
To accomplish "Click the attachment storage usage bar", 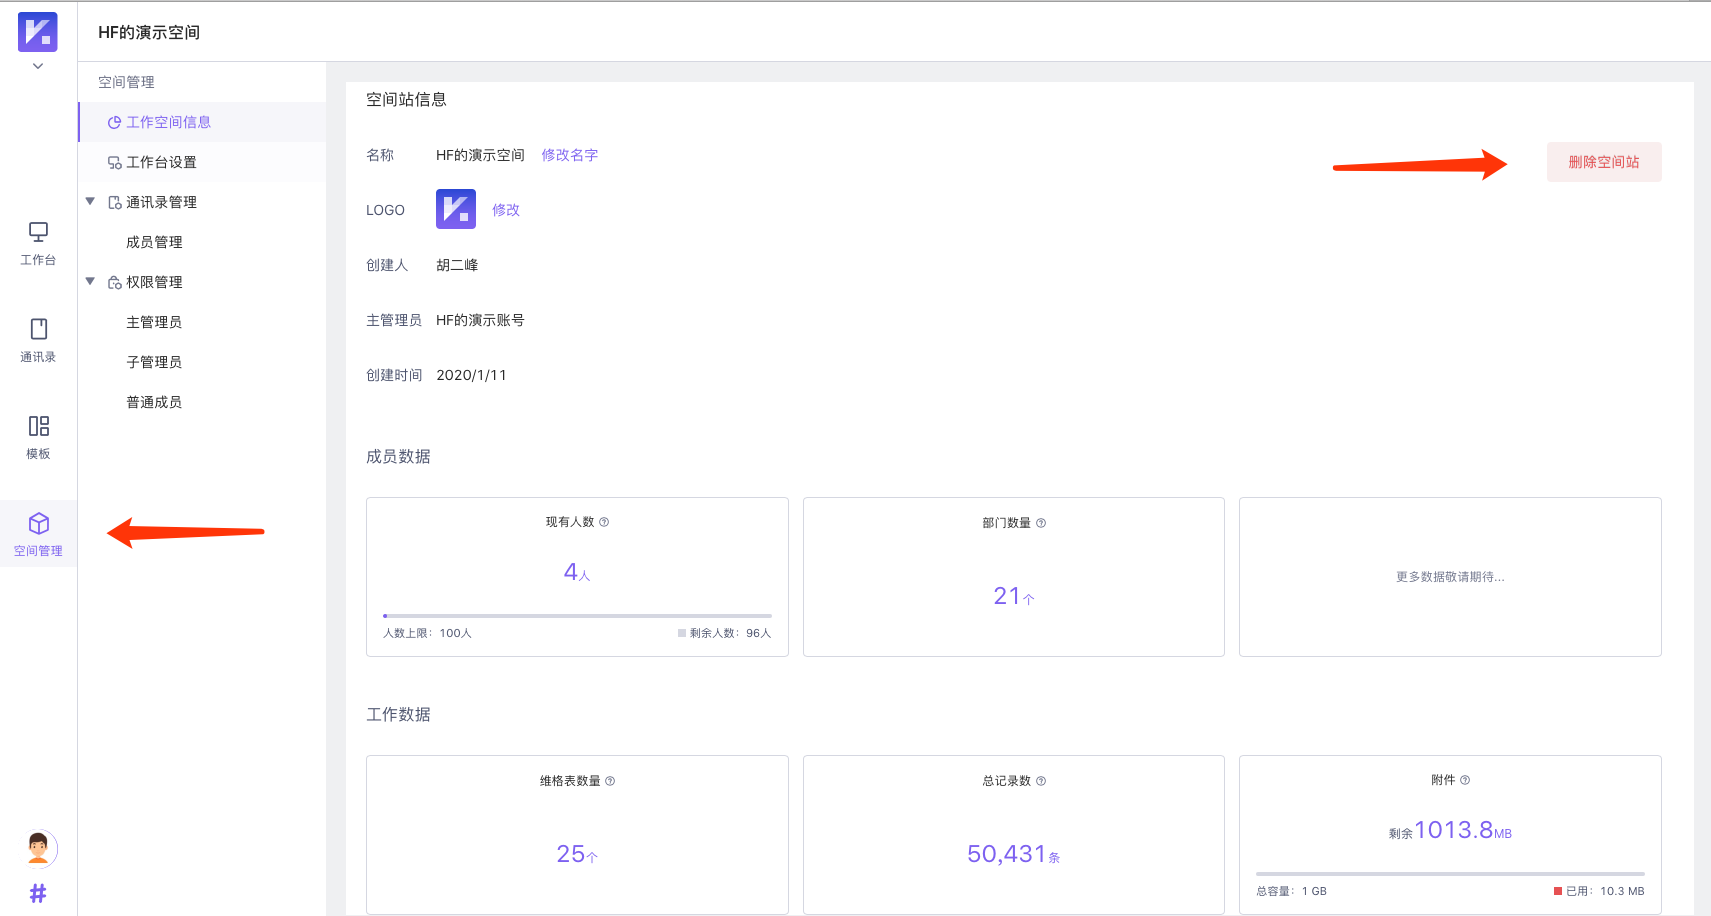I will point(1449,874).
